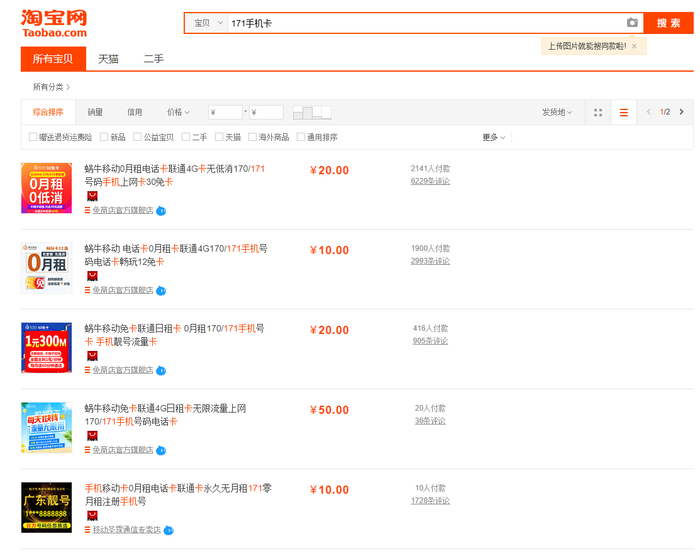Click Tmall badge under 永久无月租 listing

92,516
